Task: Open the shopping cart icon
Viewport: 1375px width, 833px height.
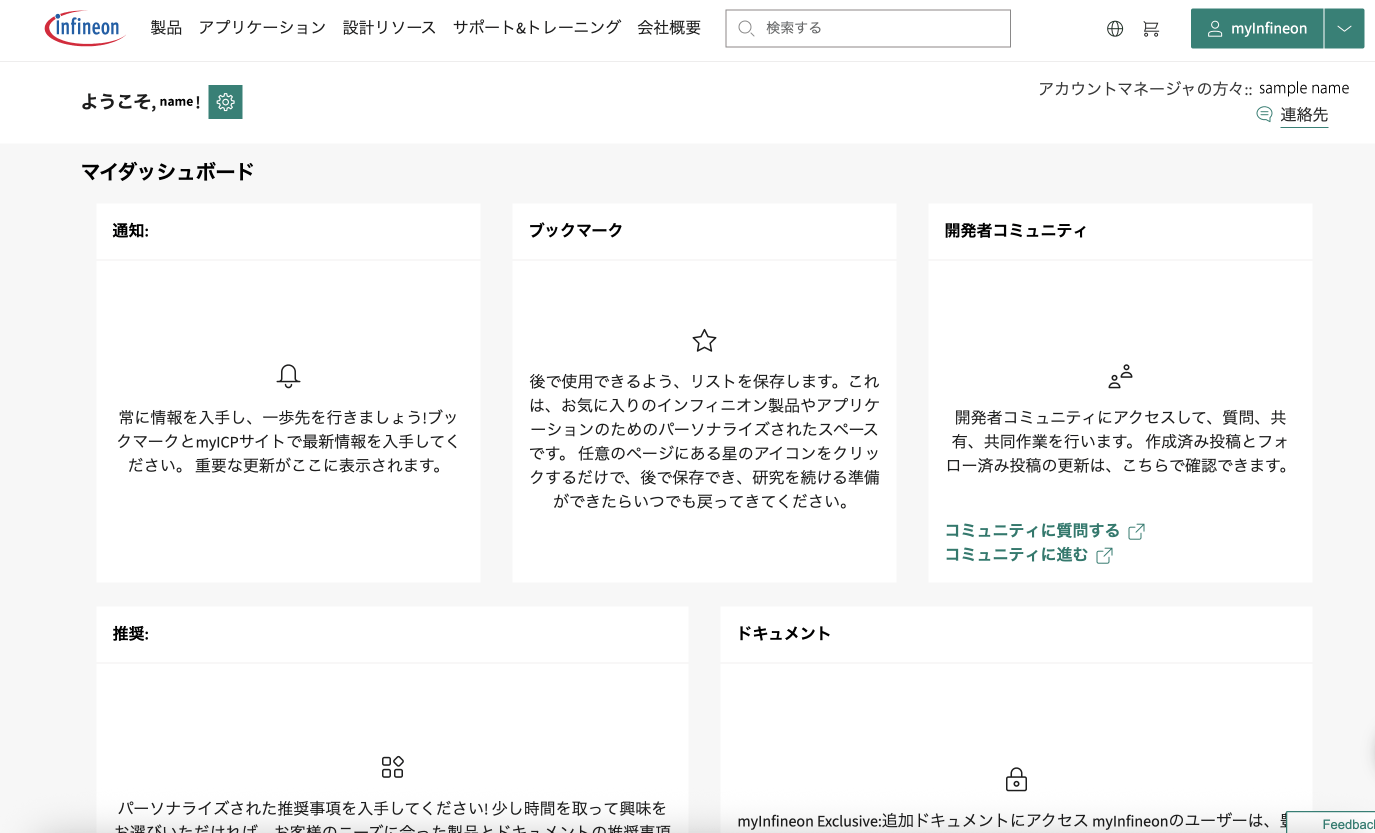Action: [x=1151, y=29]
